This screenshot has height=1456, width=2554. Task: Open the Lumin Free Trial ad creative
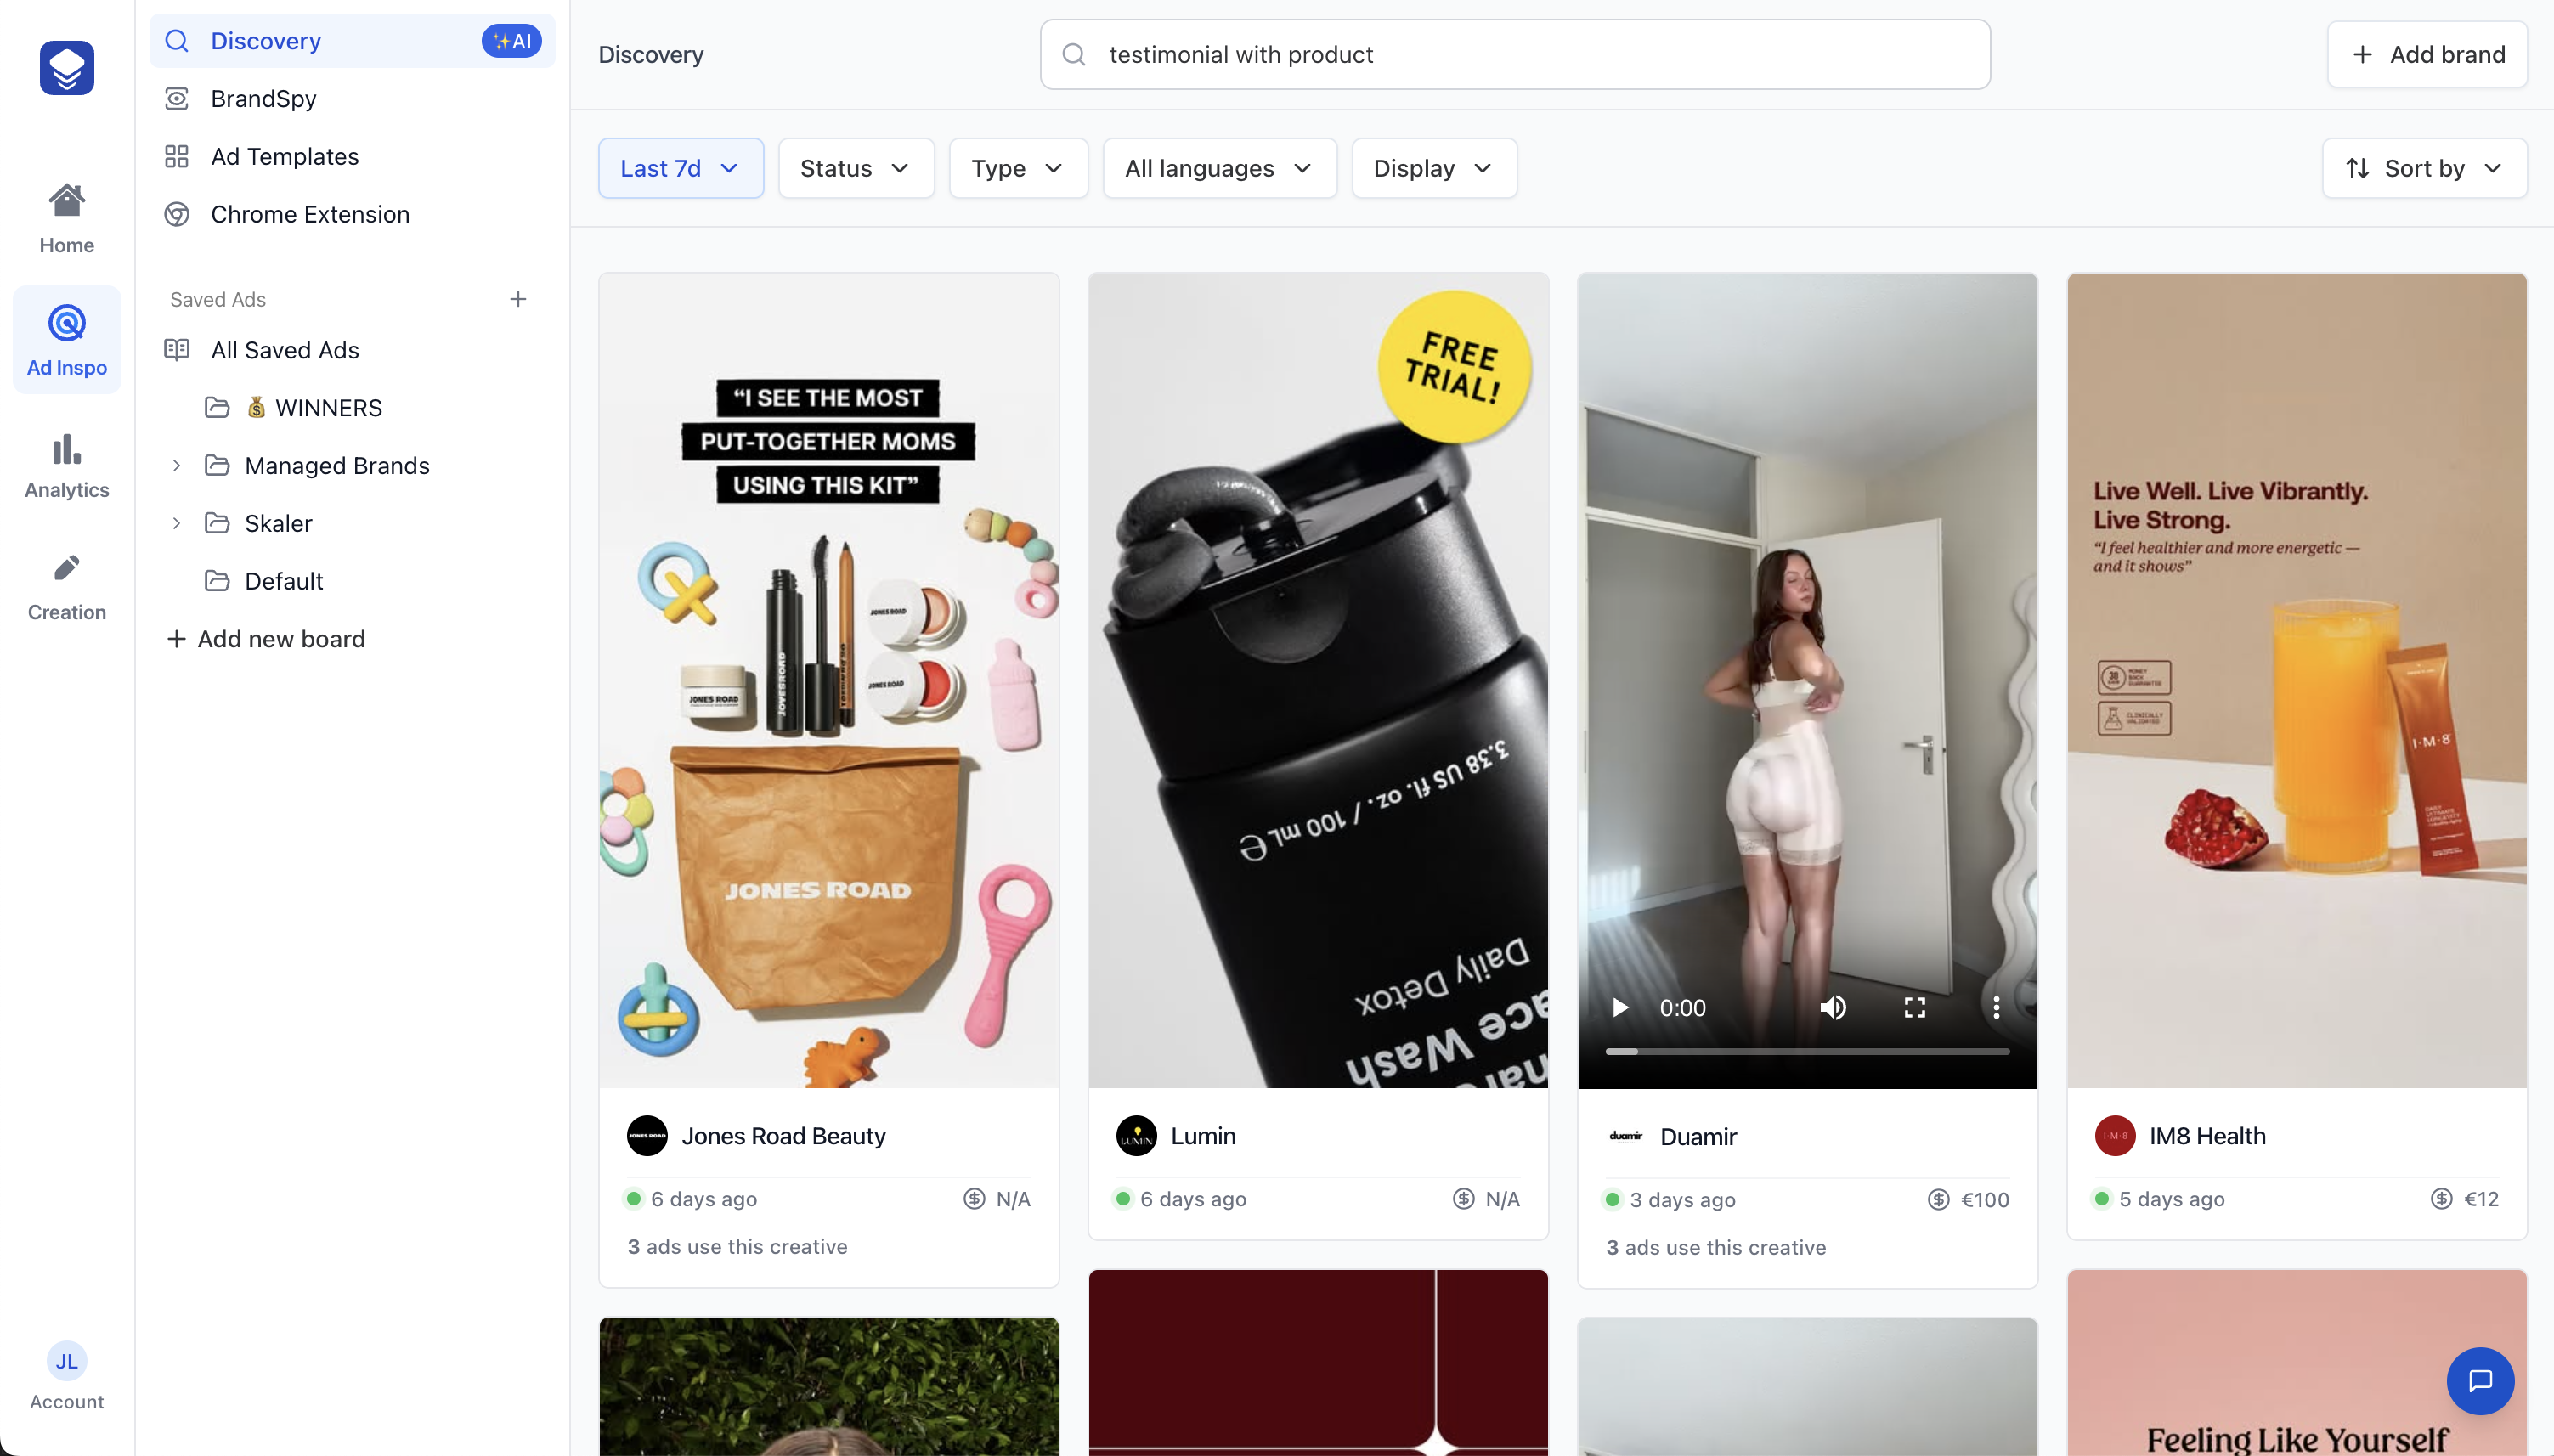1318,680
